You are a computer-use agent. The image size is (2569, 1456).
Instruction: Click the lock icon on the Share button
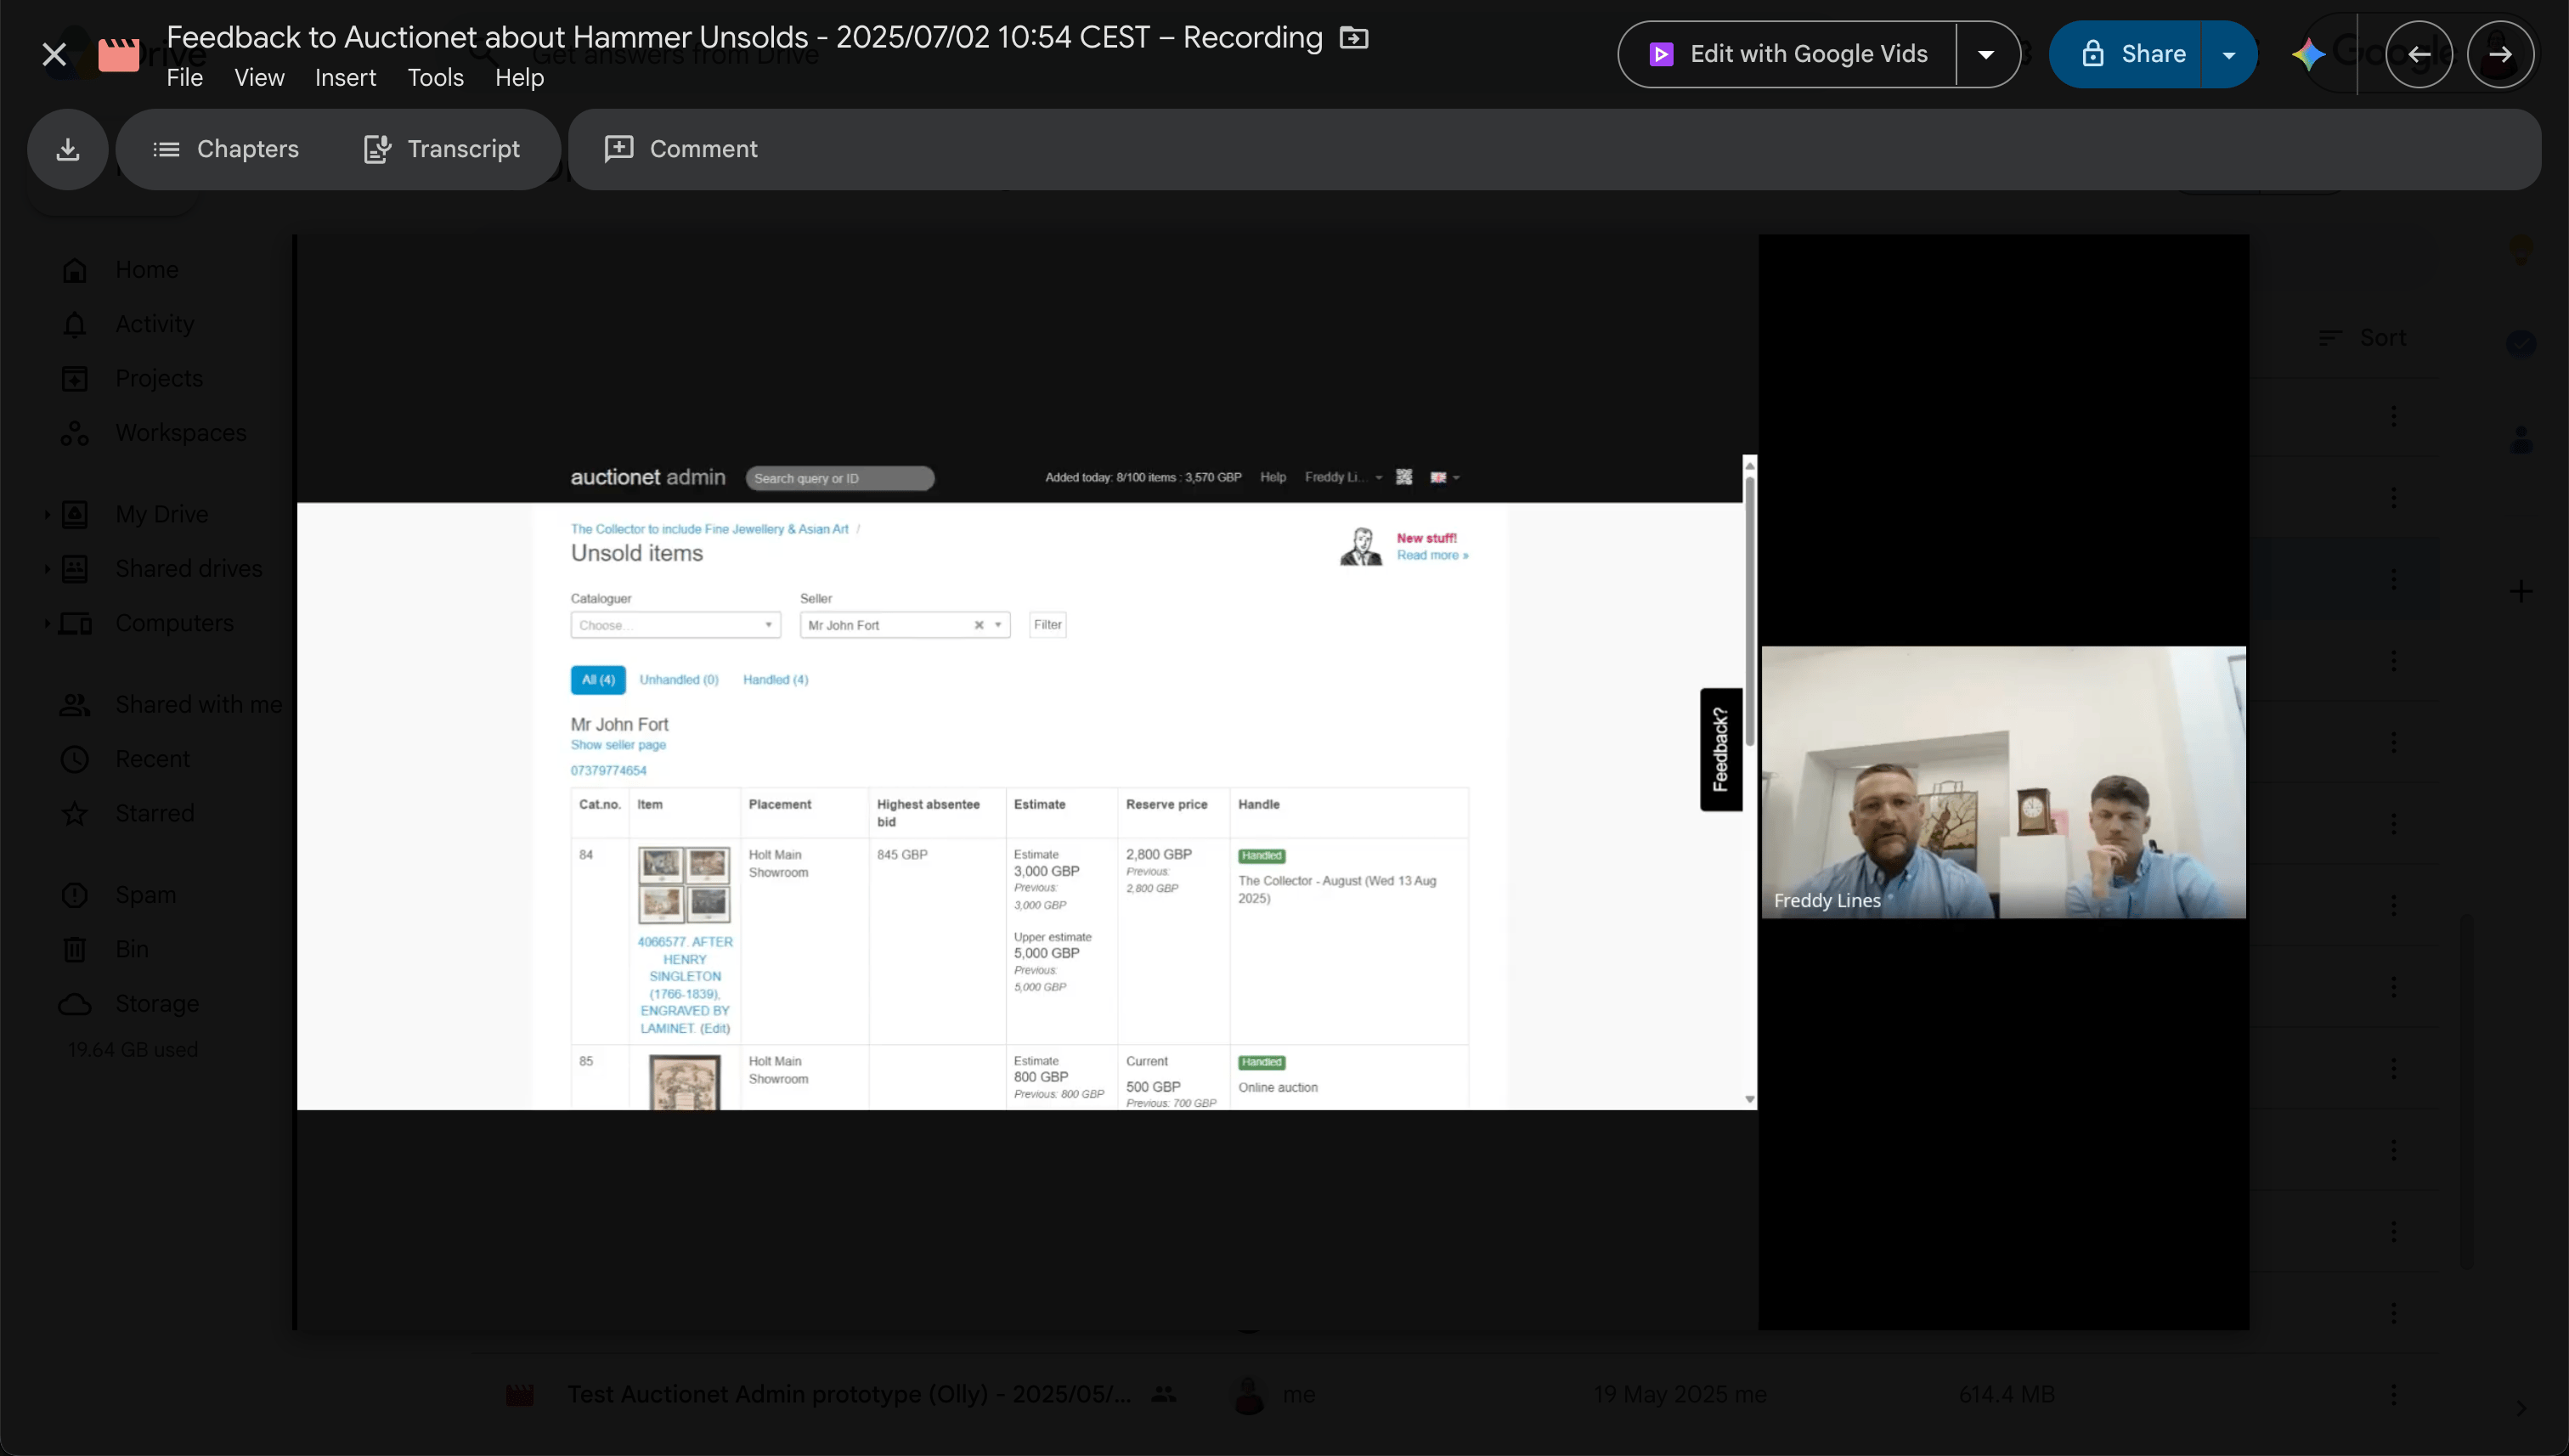click(x=2093, y=54)
